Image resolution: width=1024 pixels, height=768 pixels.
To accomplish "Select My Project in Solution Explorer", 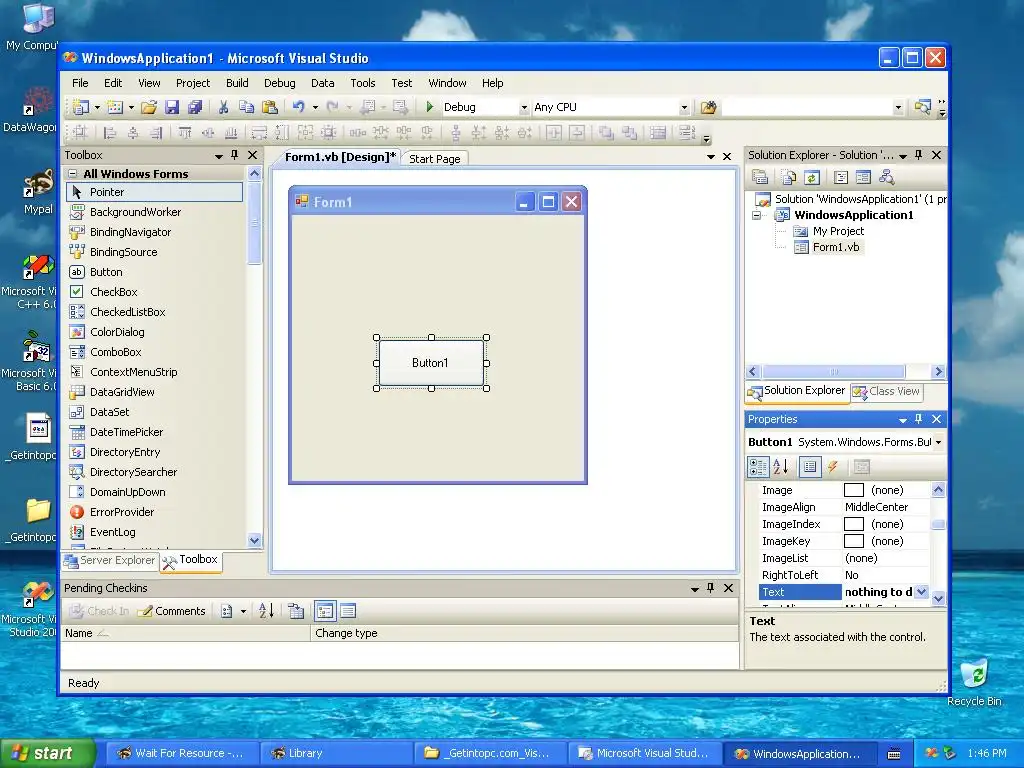I will [x=838, y=231].
